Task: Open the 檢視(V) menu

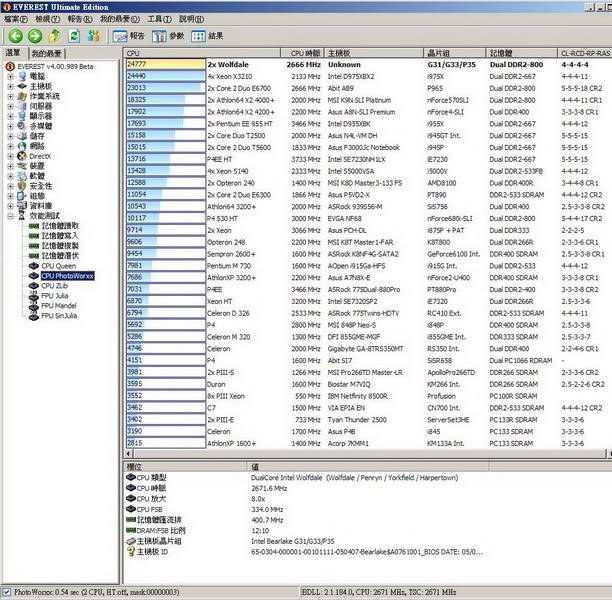Action: [x=48, y=19]
